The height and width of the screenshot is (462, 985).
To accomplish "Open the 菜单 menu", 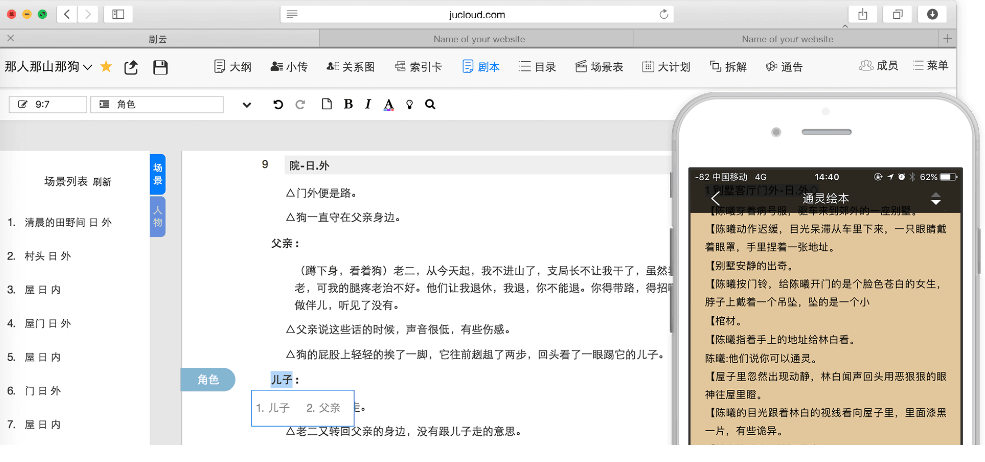I will coord(930,65).
